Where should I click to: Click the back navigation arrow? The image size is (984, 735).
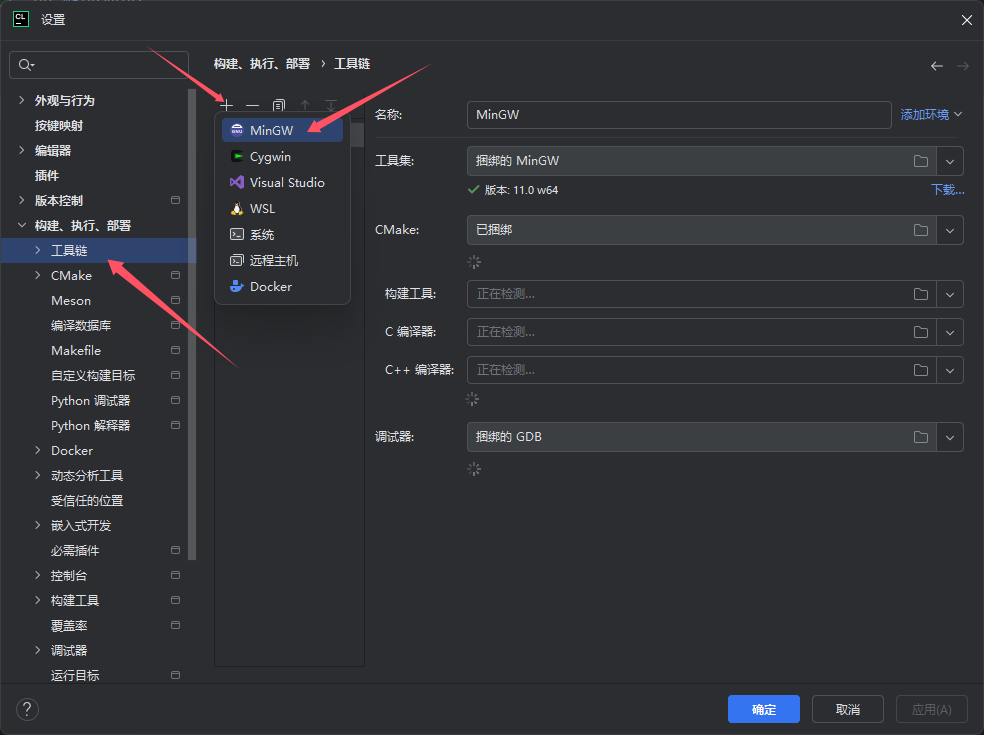coord(937,66)
